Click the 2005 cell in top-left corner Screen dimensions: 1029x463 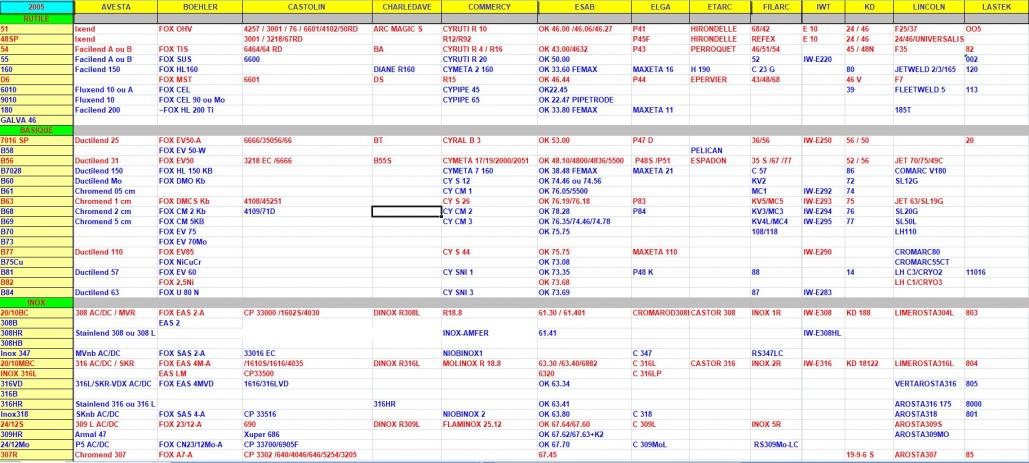click(36, 8)
